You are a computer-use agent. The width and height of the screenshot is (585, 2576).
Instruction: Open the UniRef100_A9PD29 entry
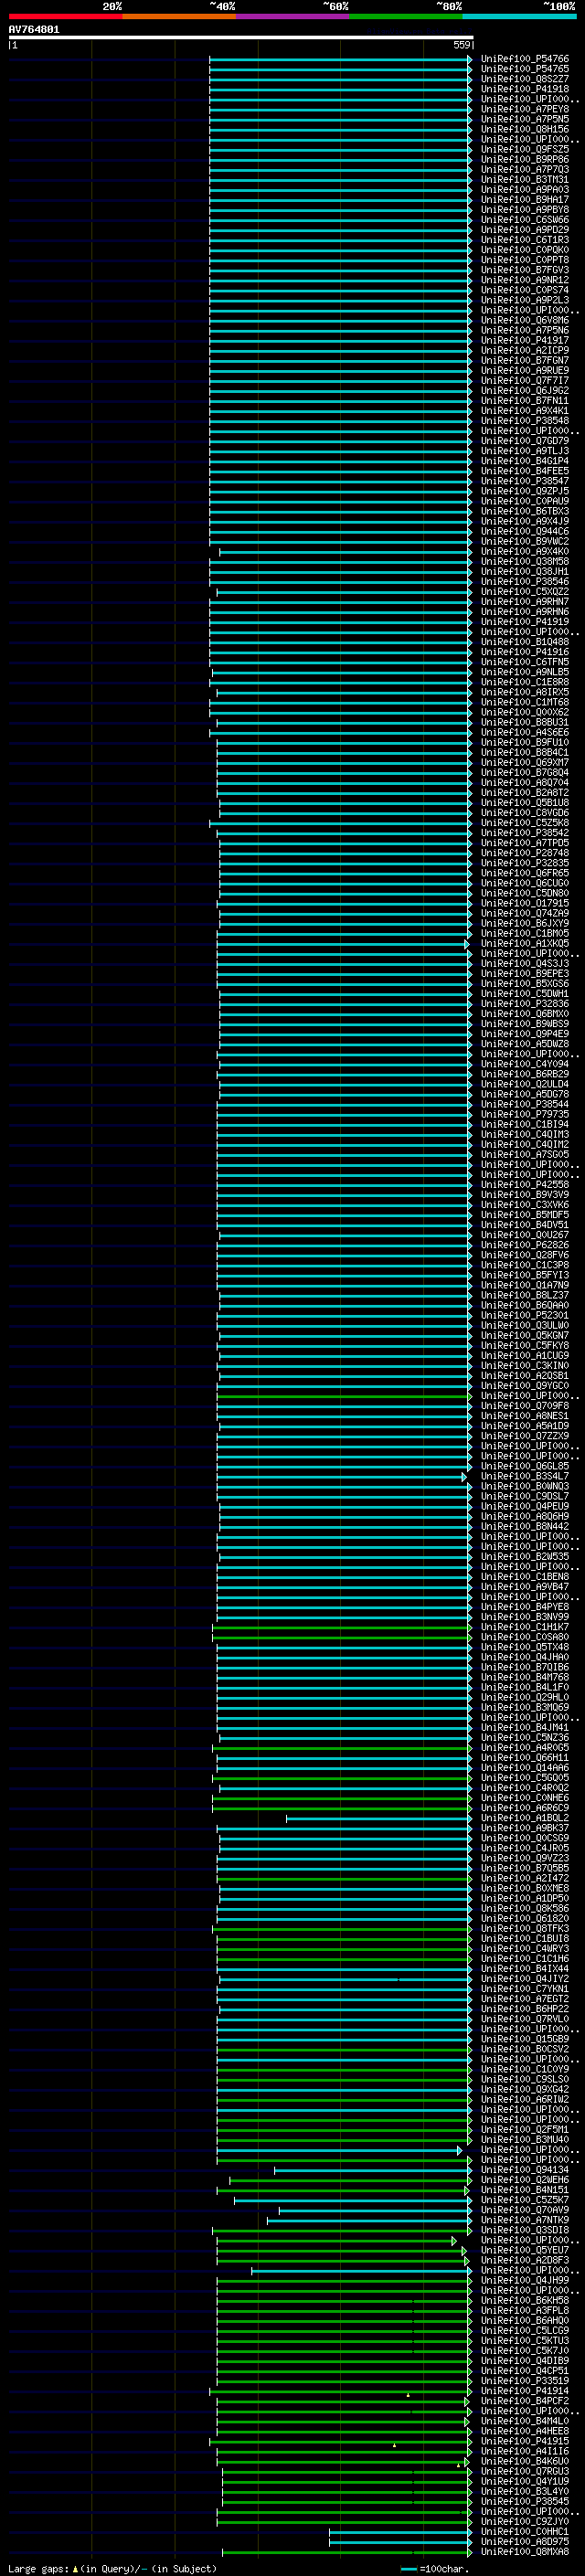click(524, 230)
